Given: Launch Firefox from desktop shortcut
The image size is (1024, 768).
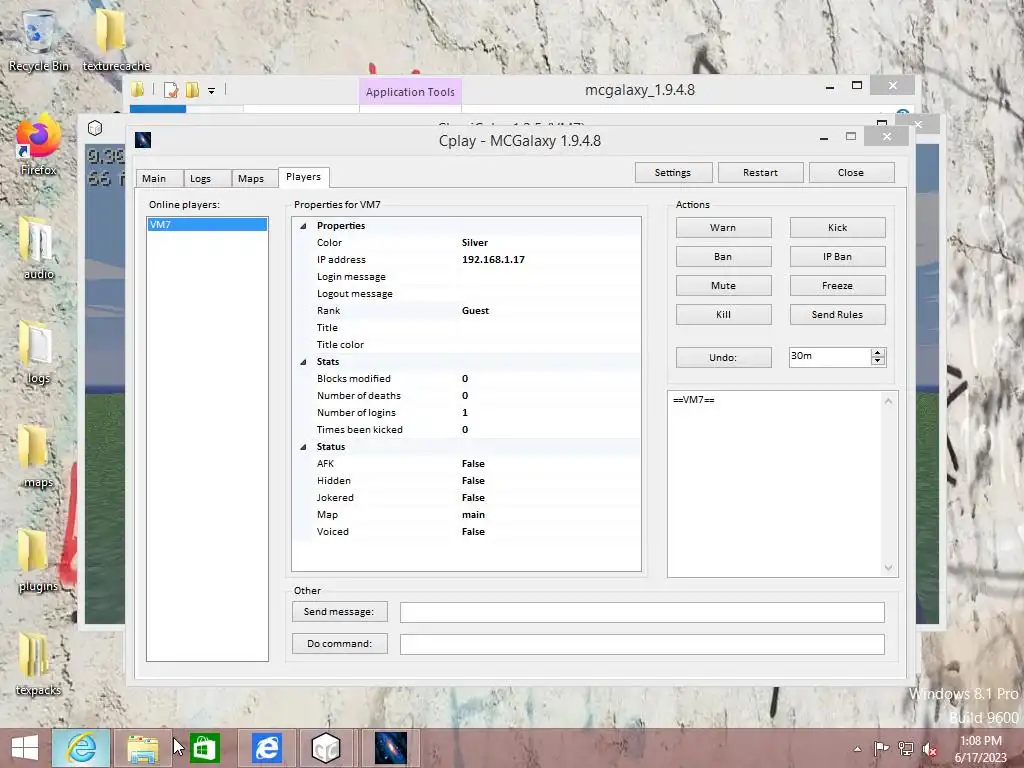Looking at the screenshot, I should (39, 145).
